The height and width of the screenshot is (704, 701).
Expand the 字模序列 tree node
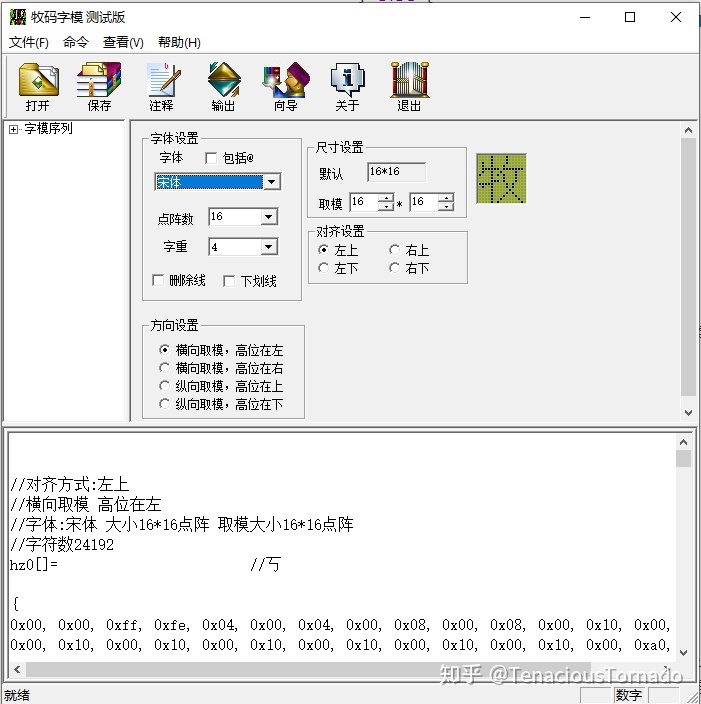13,130
